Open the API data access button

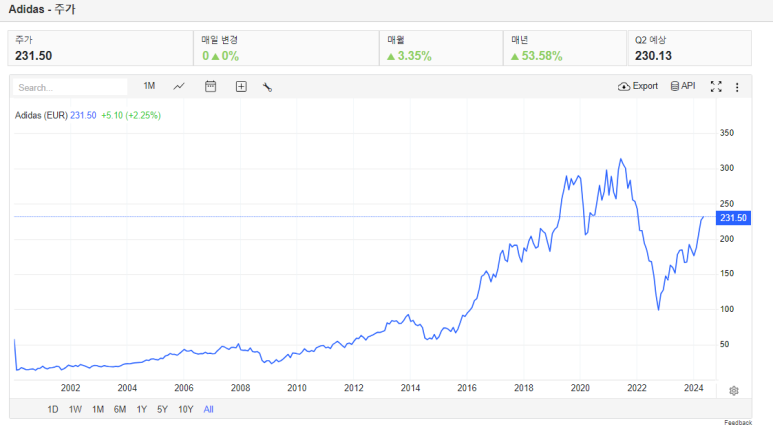tap(683, 86)
